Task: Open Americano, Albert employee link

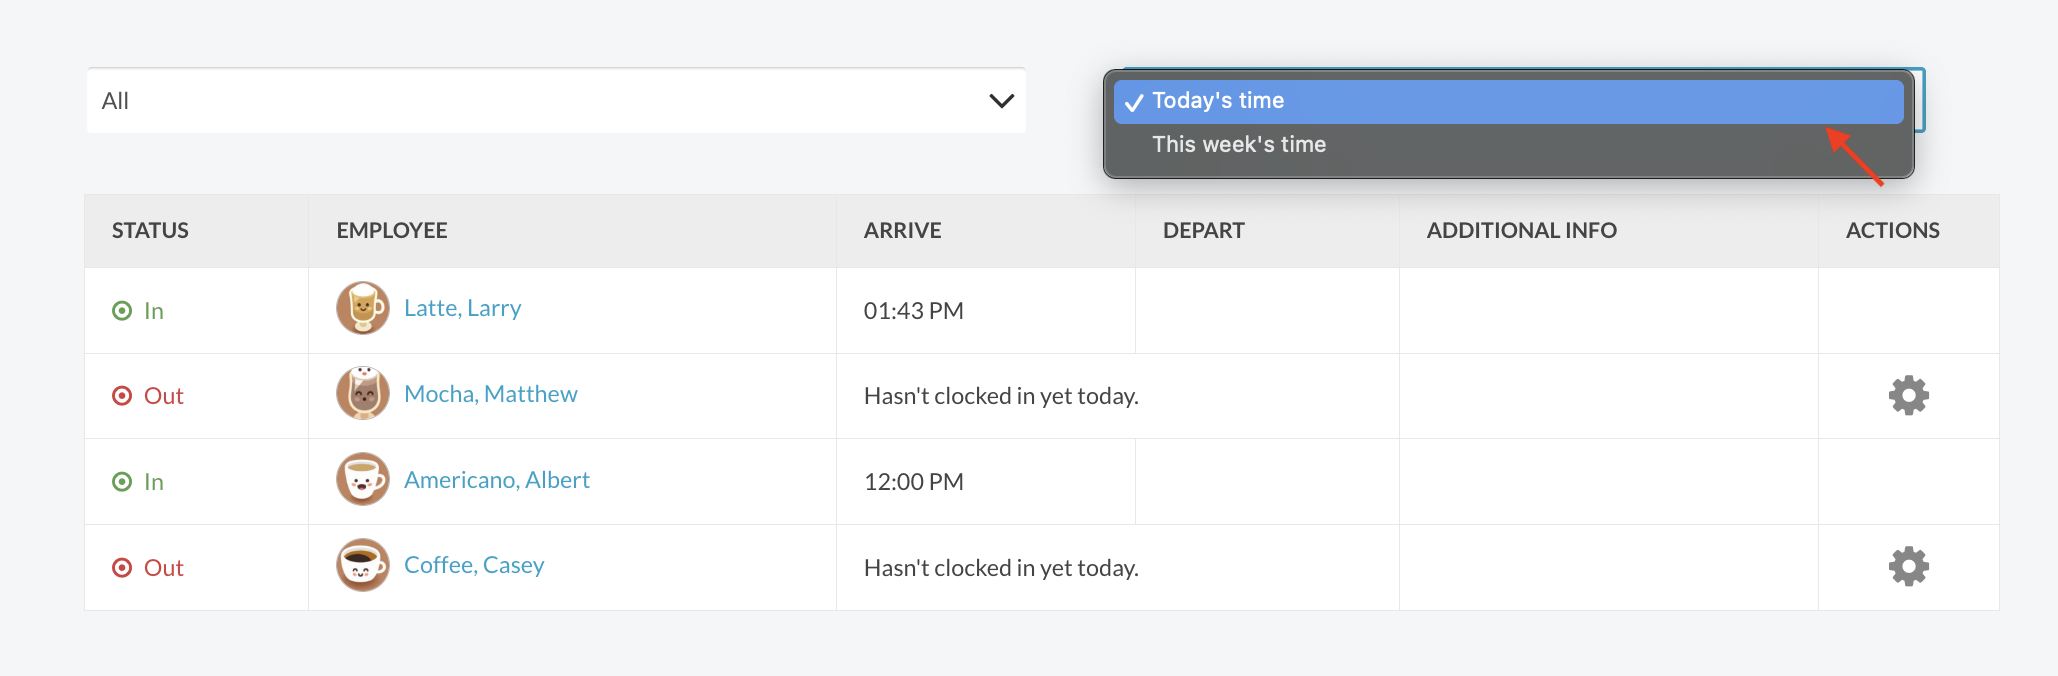Action: pos(496,480)
